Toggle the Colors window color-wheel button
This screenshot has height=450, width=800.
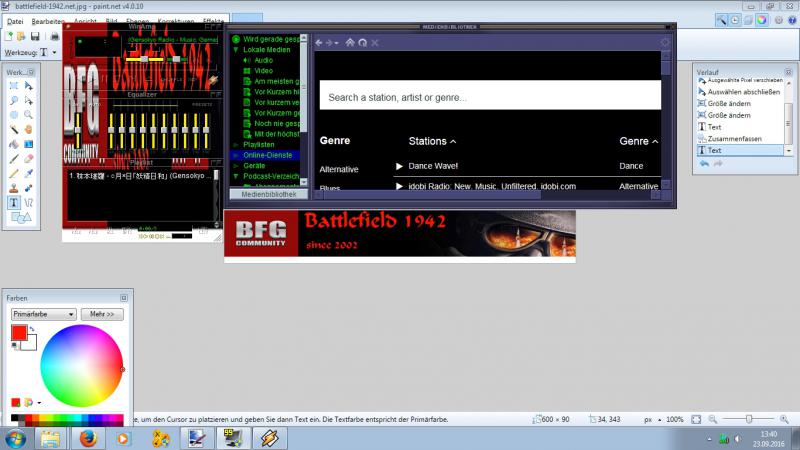click(x=762, y=20)
